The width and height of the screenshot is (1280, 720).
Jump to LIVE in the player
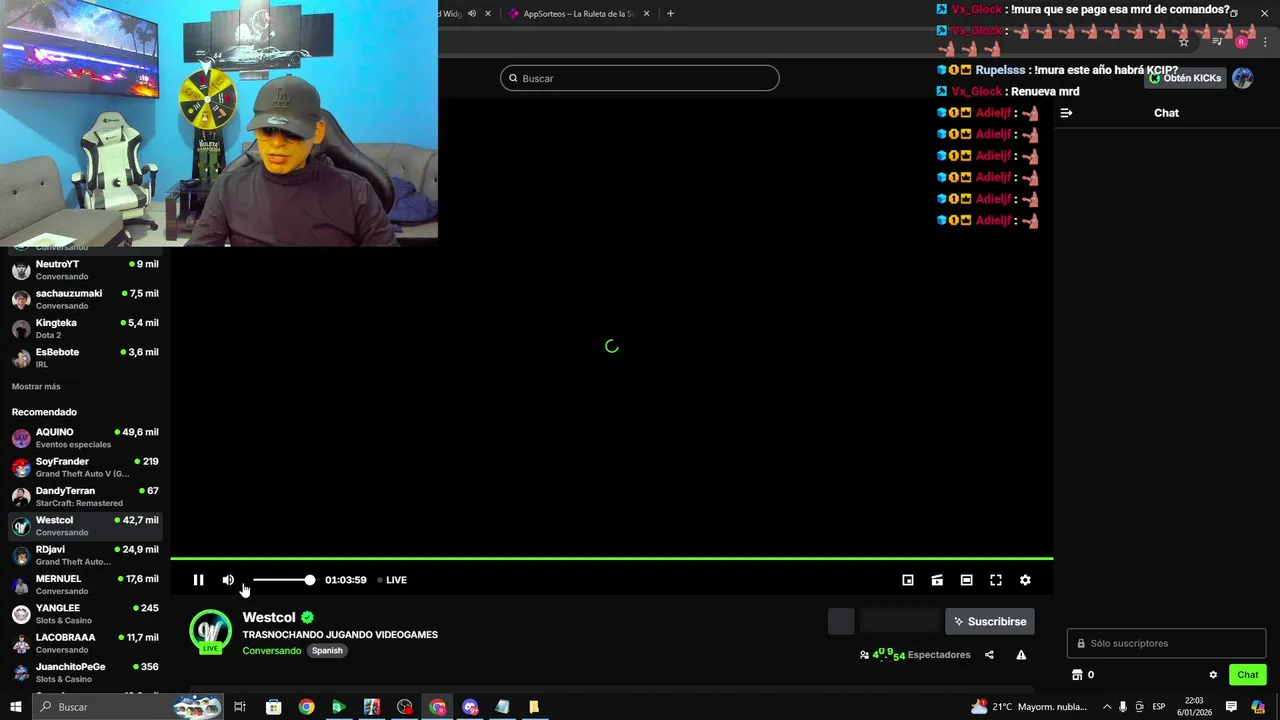tap(392, 580)
